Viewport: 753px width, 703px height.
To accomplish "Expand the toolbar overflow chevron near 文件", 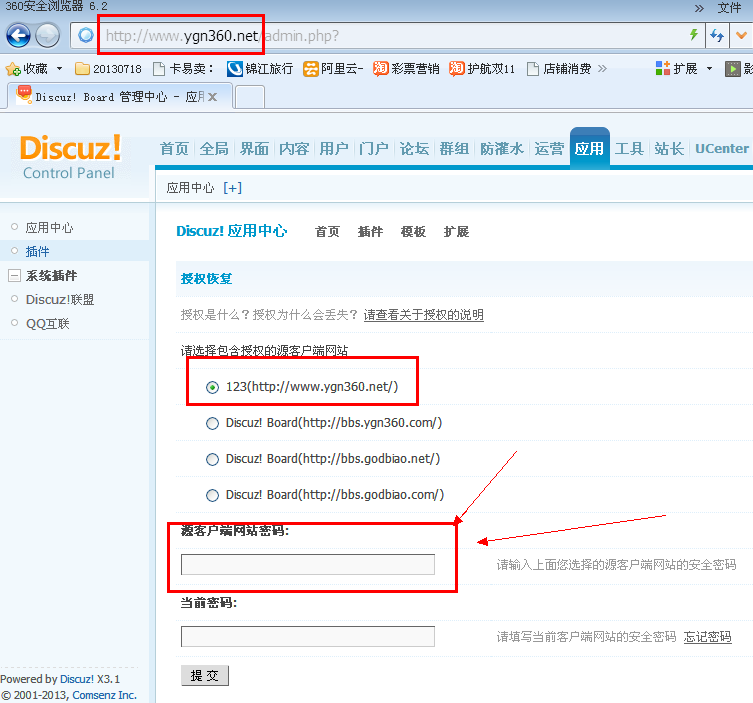I will coord(699,8).
